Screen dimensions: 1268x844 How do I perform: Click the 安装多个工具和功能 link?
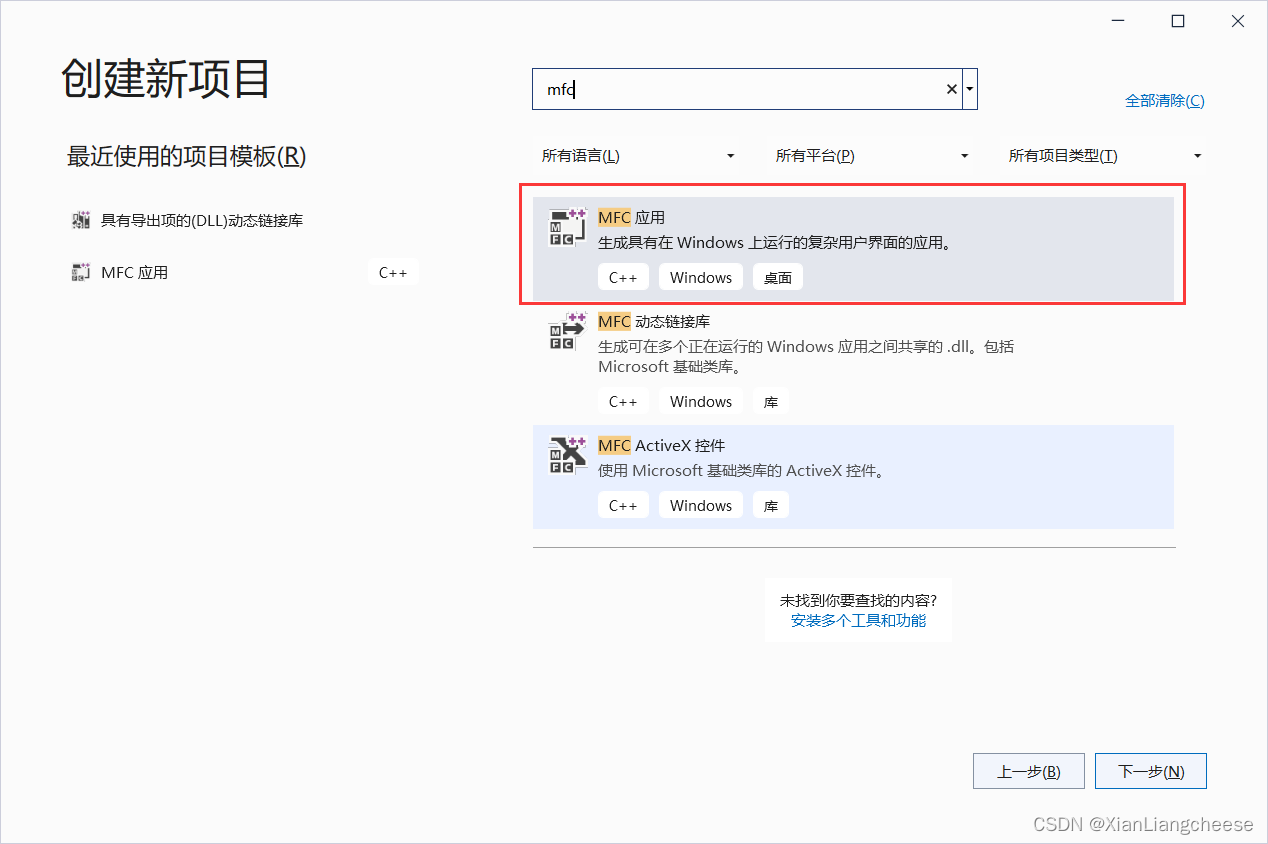(x=858, y=620)
